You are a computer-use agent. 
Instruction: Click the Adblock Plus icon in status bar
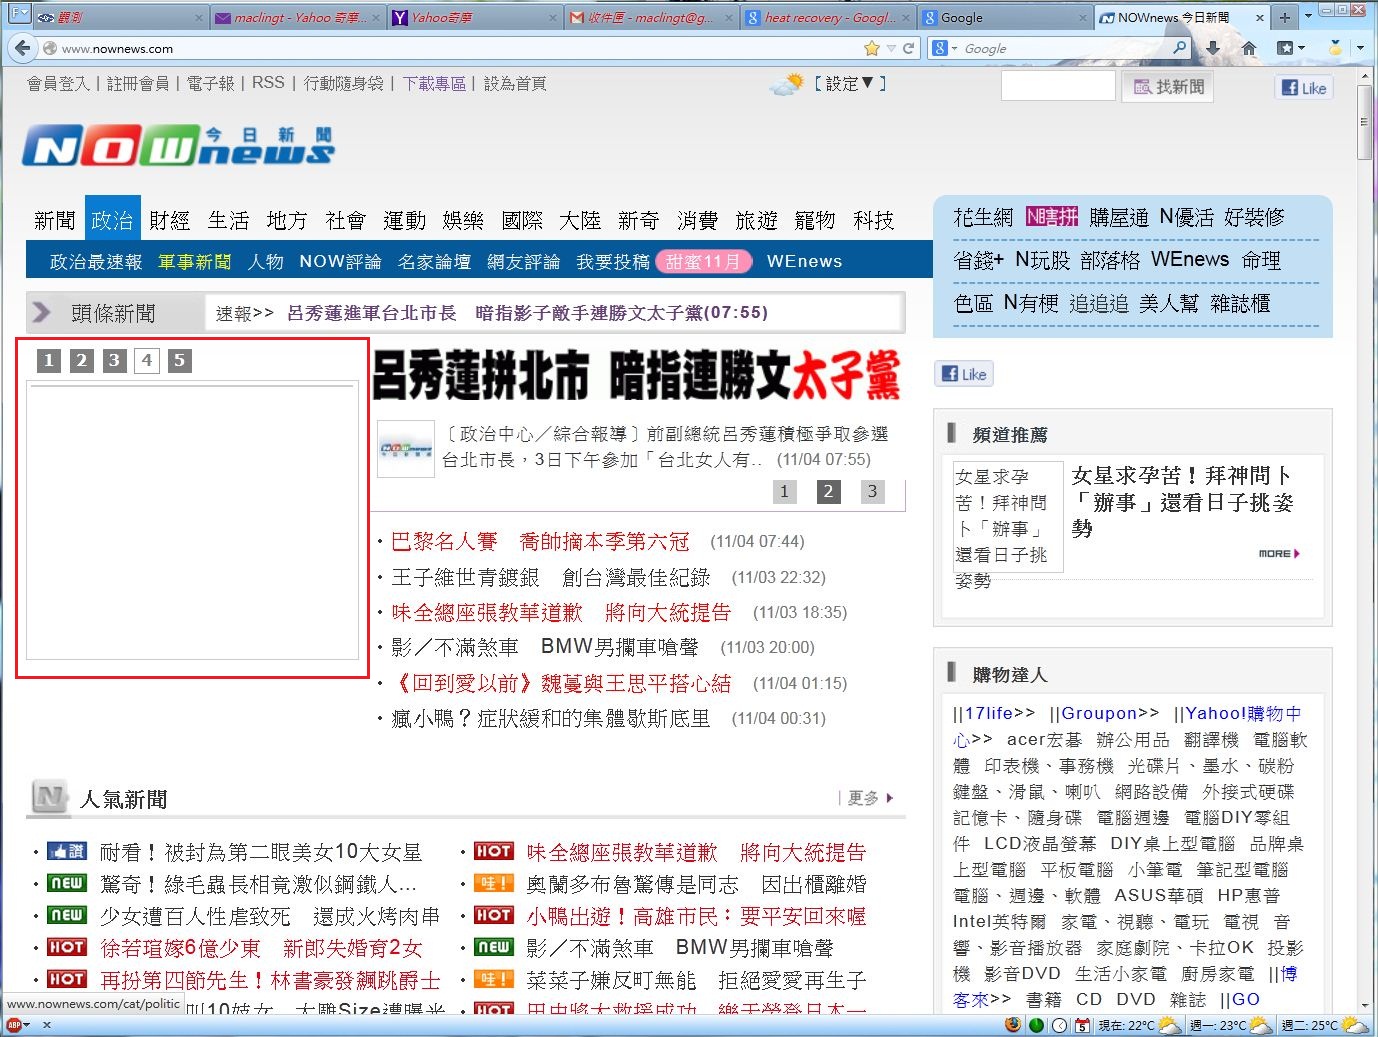click(x=14, y=1025)
